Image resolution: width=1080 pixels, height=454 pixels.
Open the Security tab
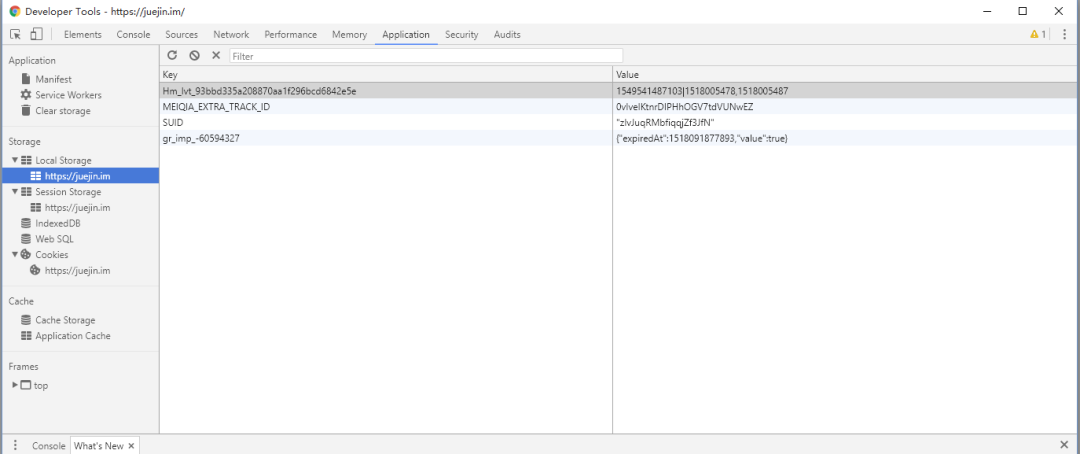tap(461, 34)
